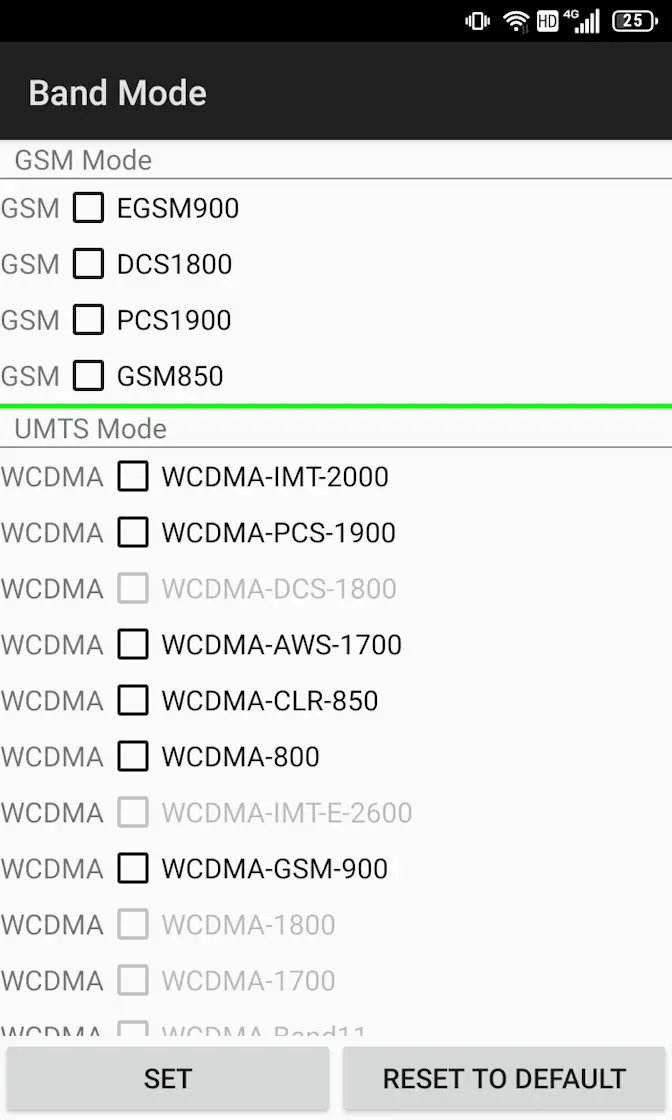The height and width of the screenshot is (1120, 672).
Task: Check the WCDMA-GSM-900 box
Action: 133,869
